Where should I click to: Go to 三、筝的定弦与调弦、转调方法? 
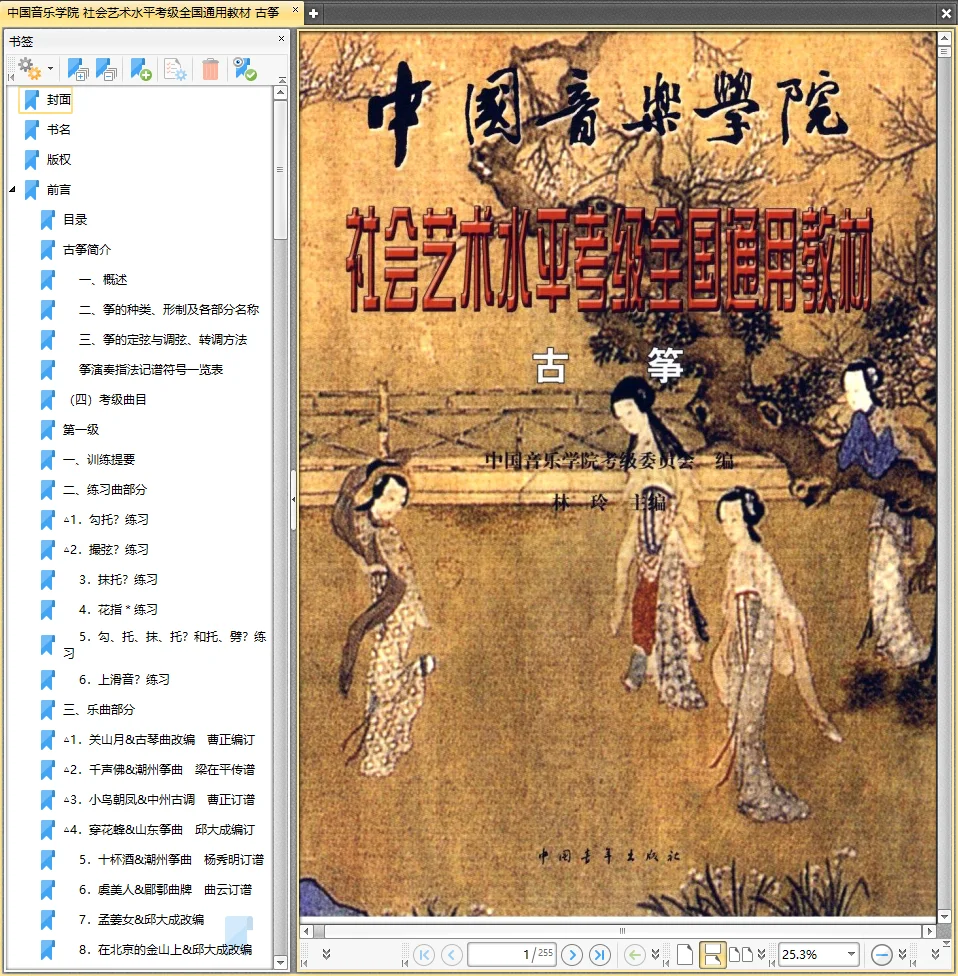163,339
